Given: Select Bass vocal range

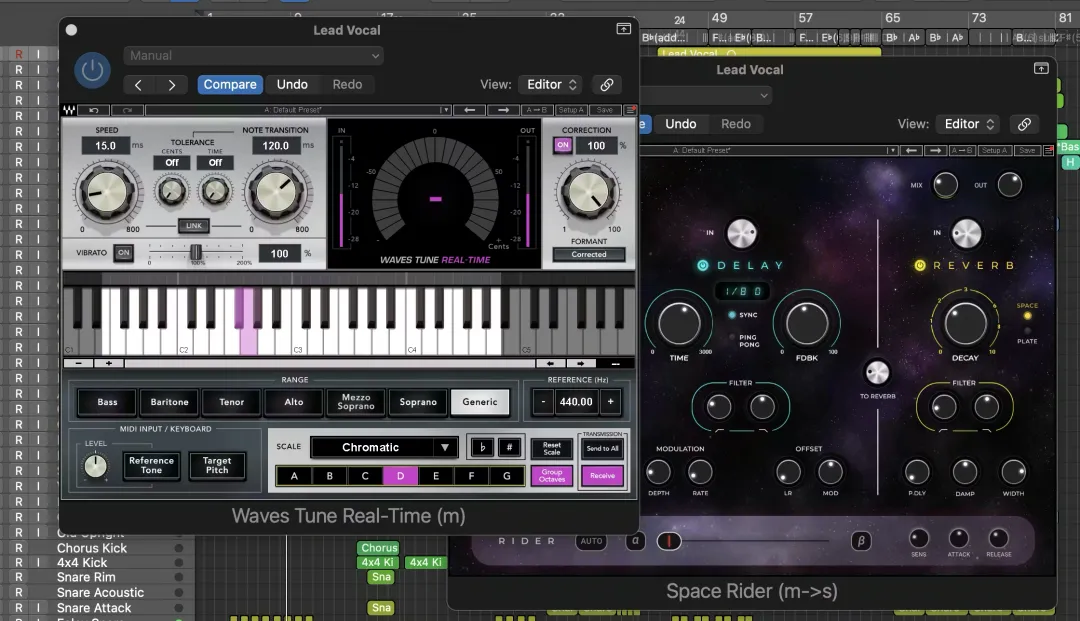Looking at the screenshot, I should point(107,402).
